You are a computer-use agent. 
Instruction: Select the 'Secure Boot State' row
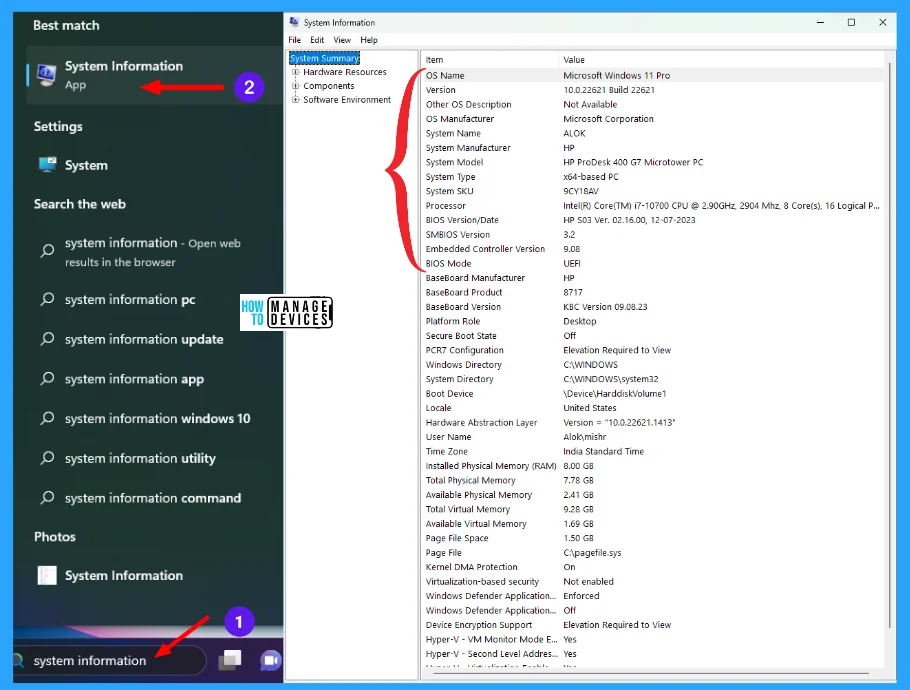[x=653, y=335]
